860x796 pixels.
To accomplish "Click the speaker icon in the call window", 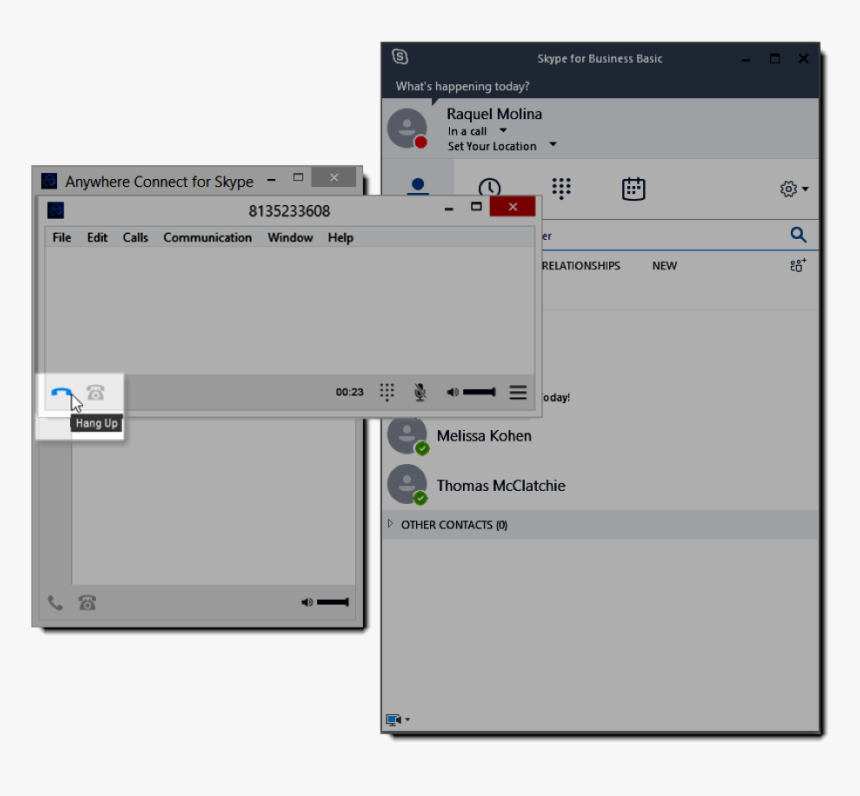I will 452,392.
